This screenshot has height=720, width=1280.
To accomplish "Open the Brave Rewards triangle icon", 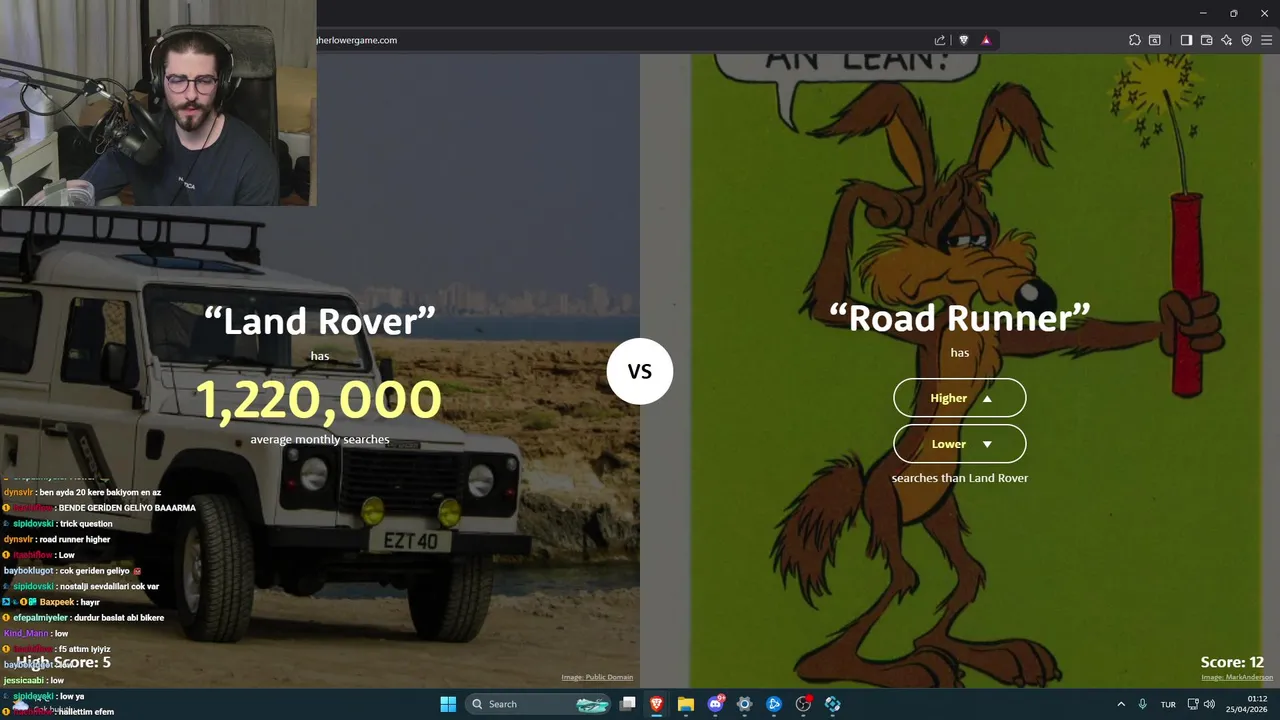I will [x=986, y=40].
